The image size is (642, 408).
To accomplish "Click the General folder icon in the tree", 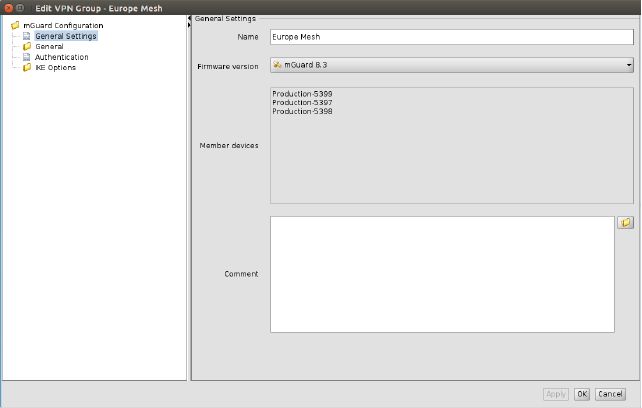I will 27,46.
